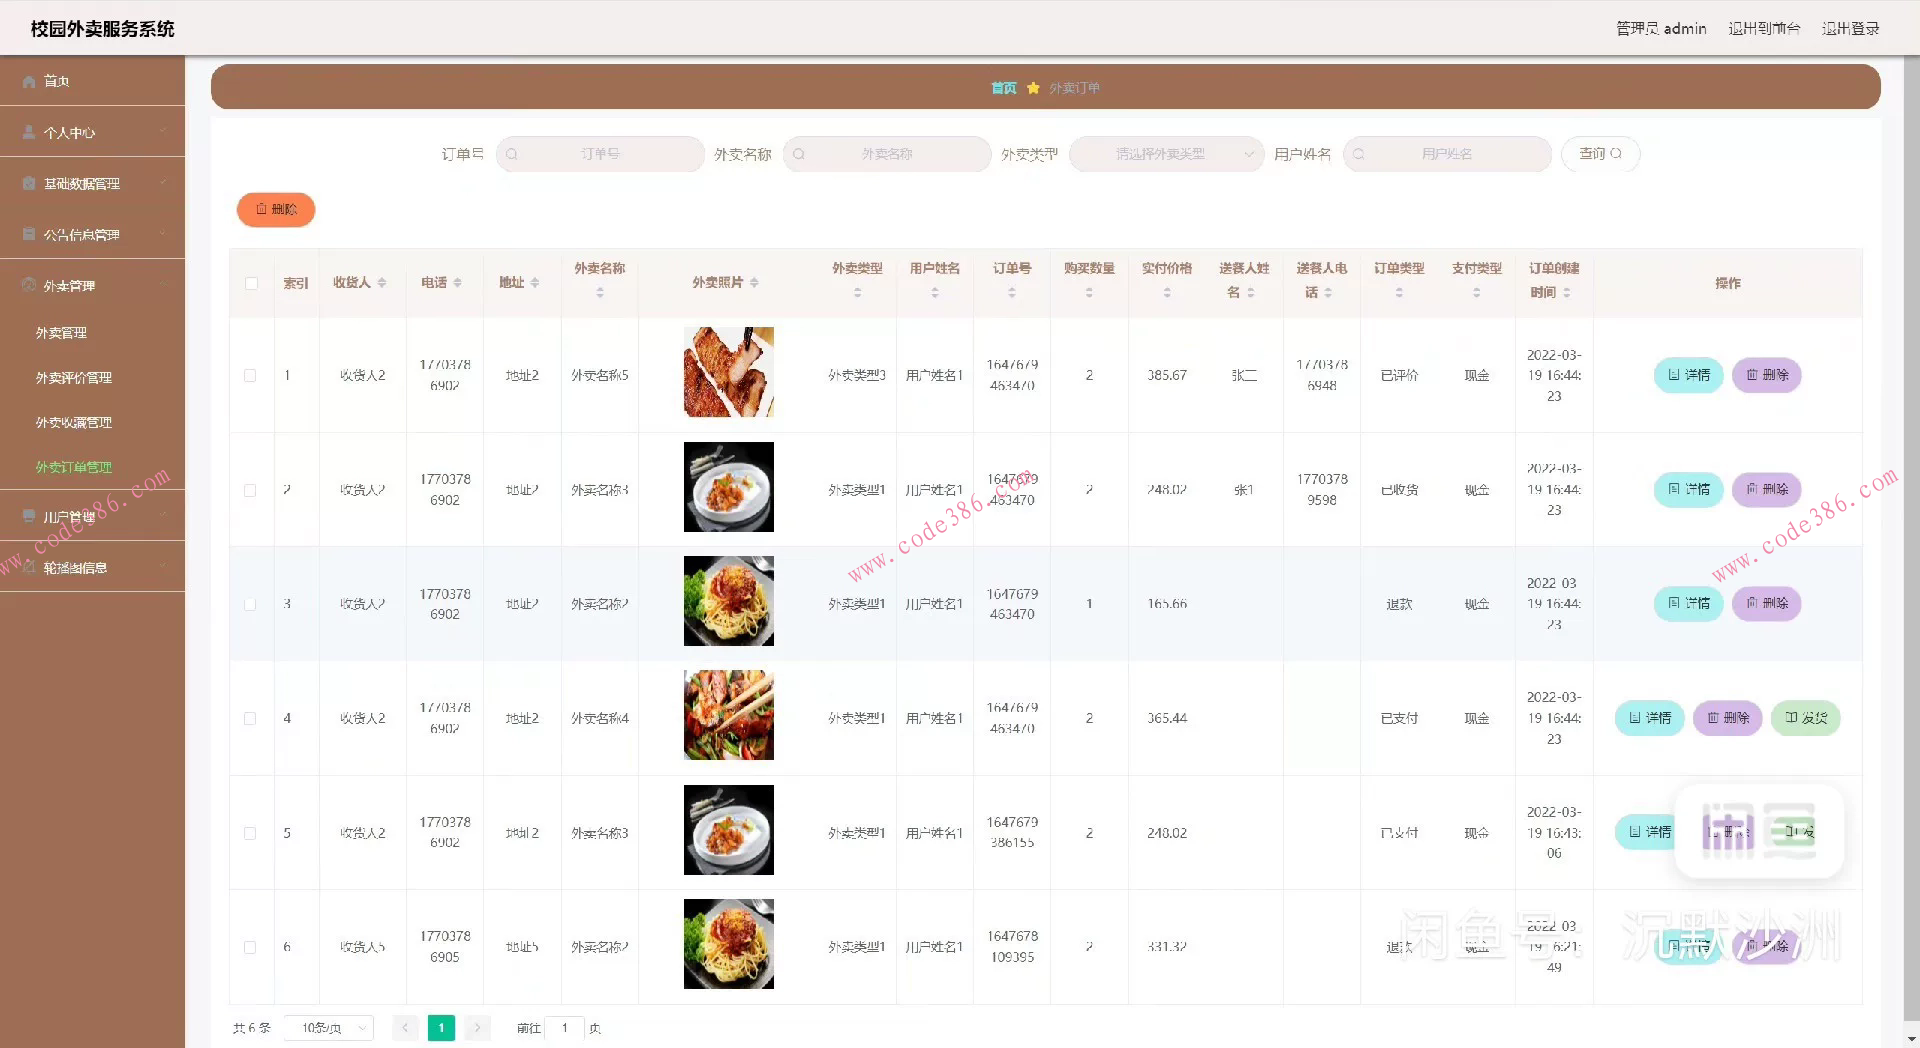Click the search icon in the 外卖名称 field
The image size is (1920, 1048).
coord(799,154)
